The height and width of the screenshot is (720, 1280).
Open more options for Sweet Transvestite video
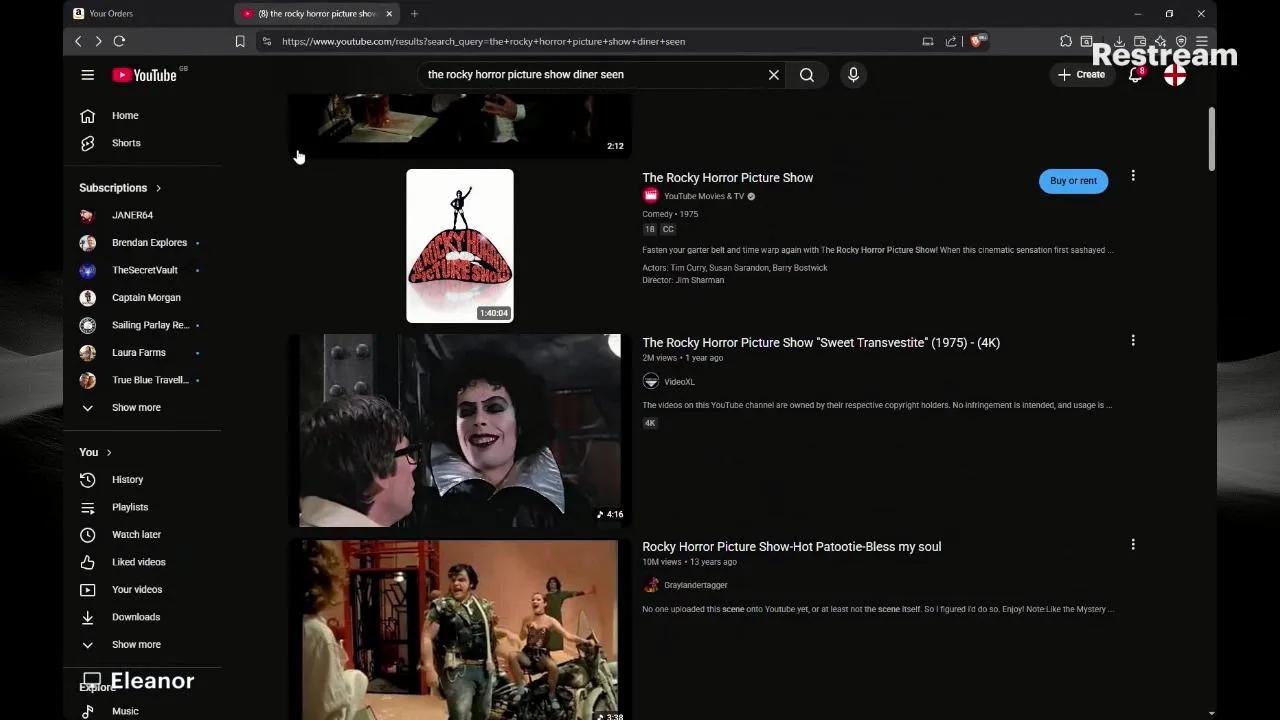coord(1133,341)
